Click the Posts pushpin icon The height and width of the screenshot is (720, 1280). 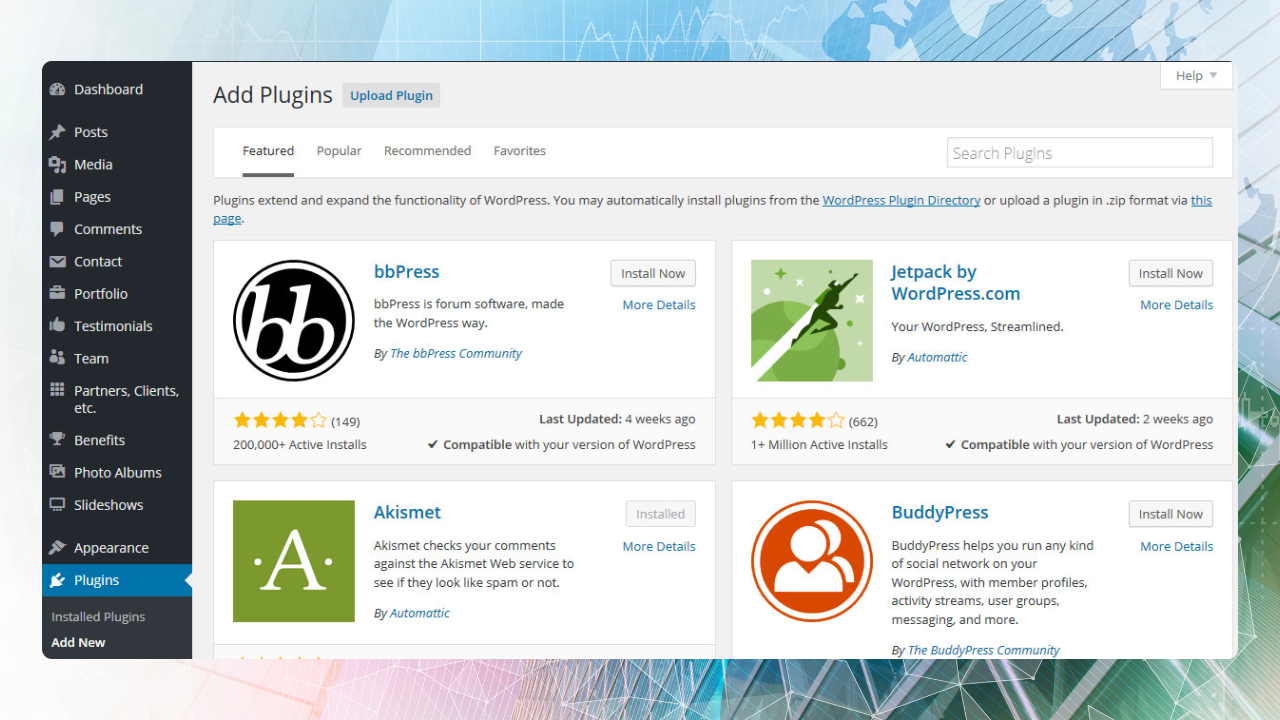tap(57, 132)
